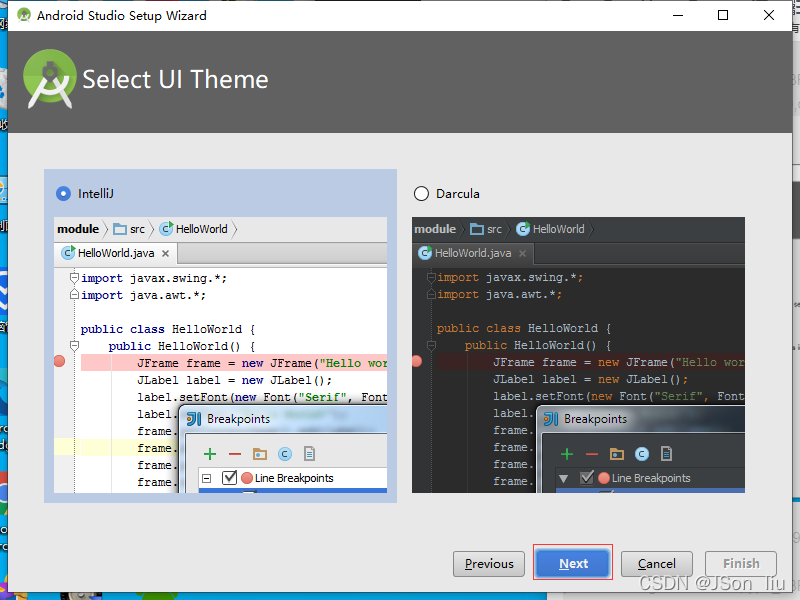
Task: Click the IntelliJ preview green plus icon
Action: point(210,454)
